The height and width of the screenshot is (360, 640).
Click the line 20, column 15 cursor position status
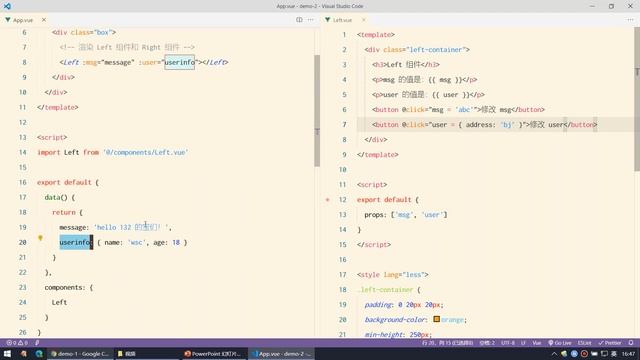(x=448, y=343)
